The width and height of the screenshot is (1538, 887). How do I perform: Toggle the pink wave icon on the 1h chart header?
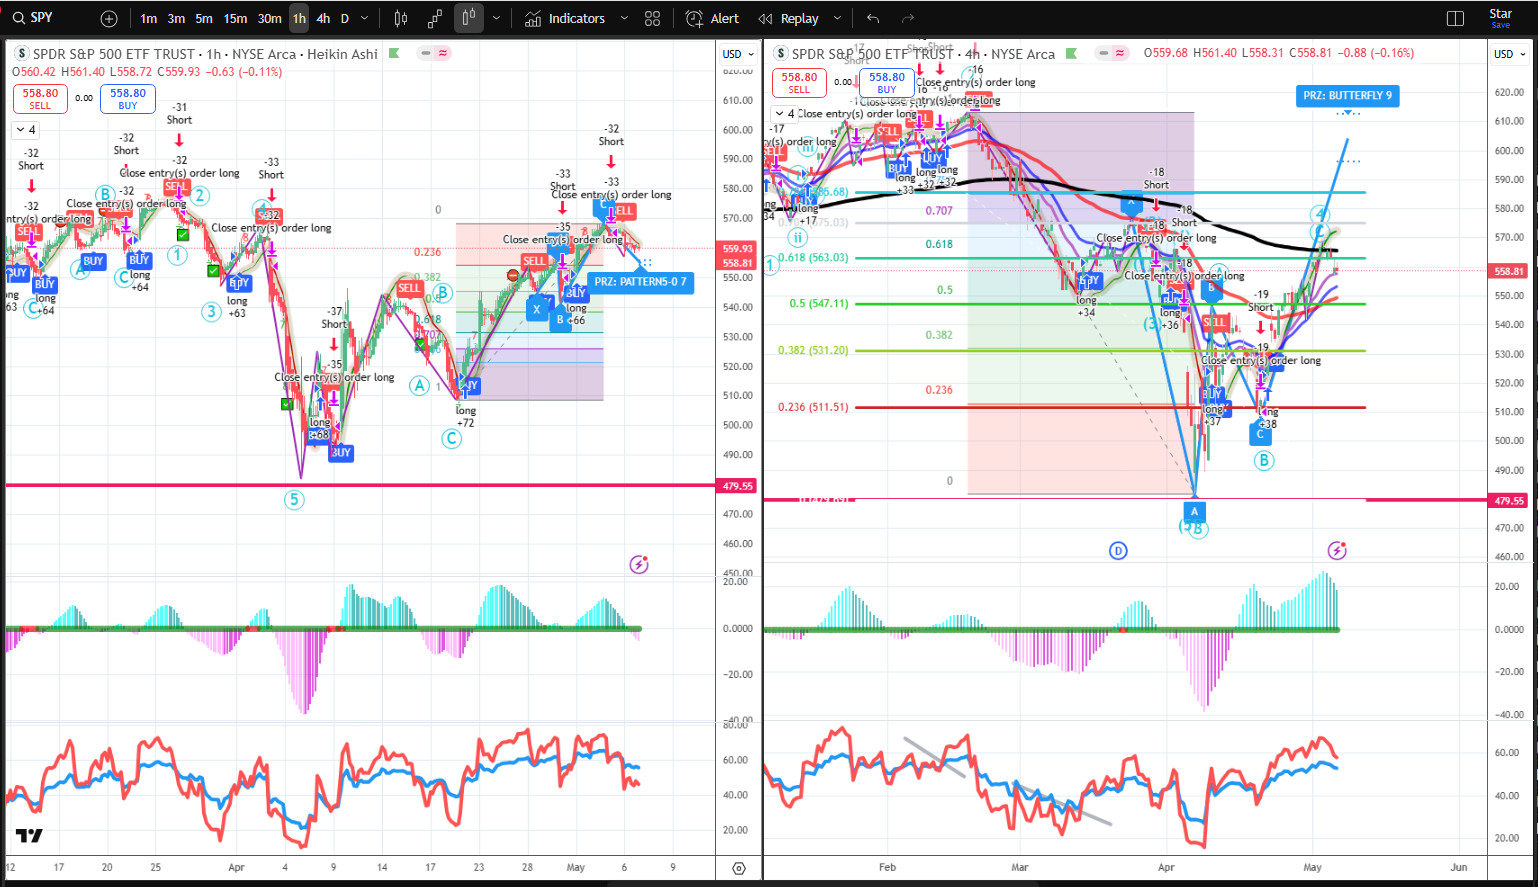coord(443,54)
